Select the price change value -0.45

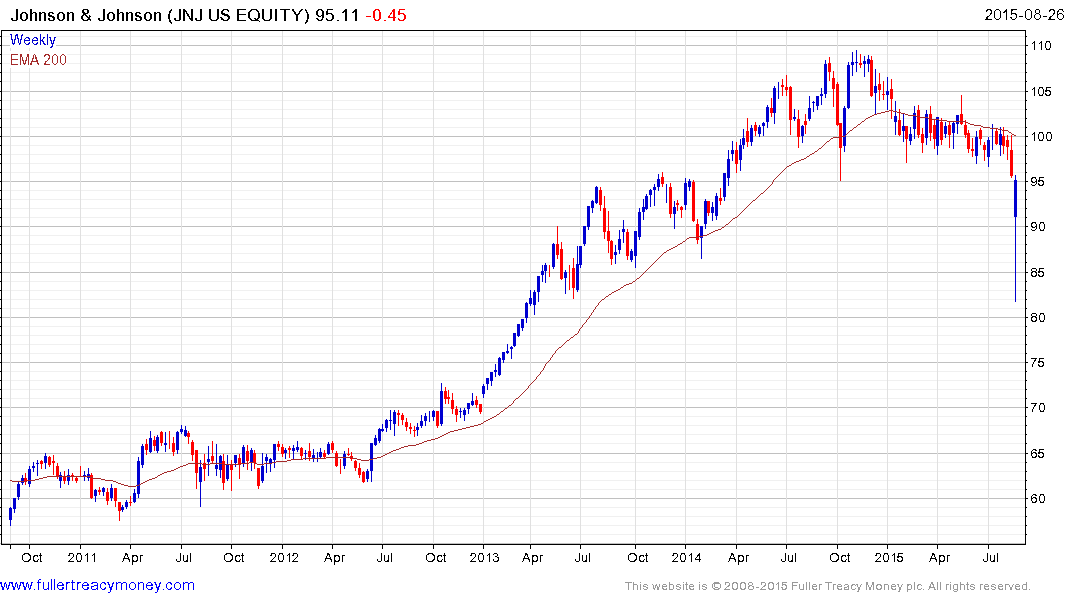point(386,15)
